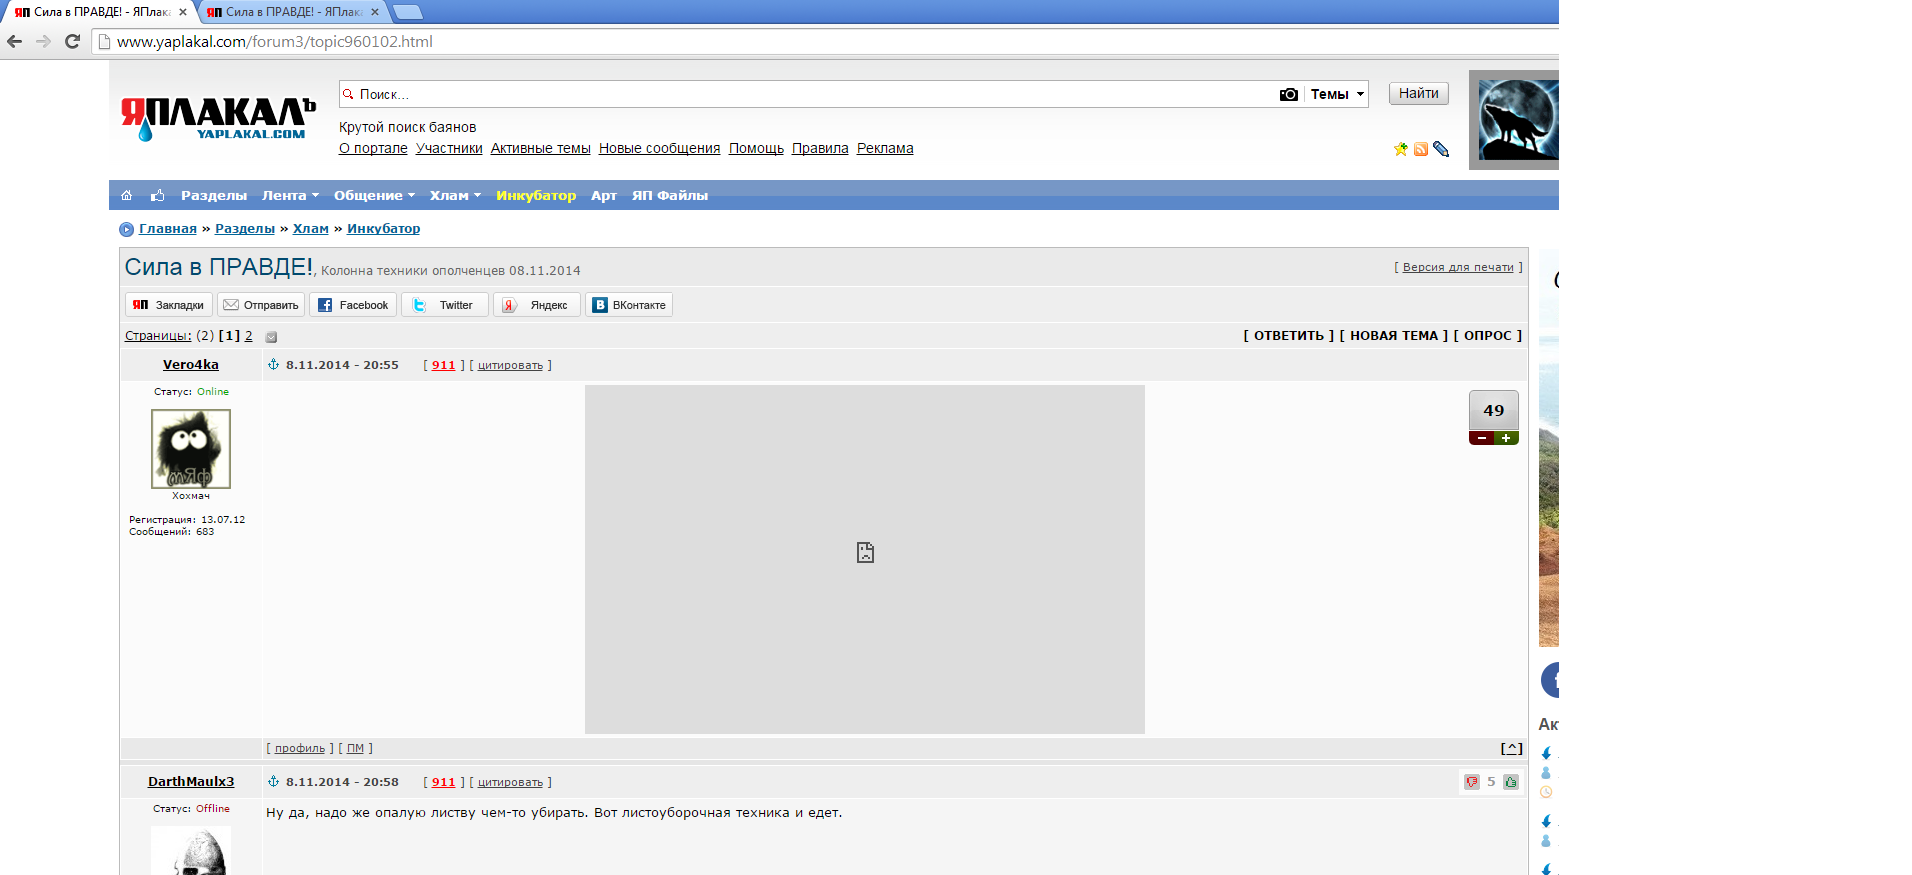Click the home icon in navigation bar
Viewport: 1912px width, 875px height.
pos(127,195)
